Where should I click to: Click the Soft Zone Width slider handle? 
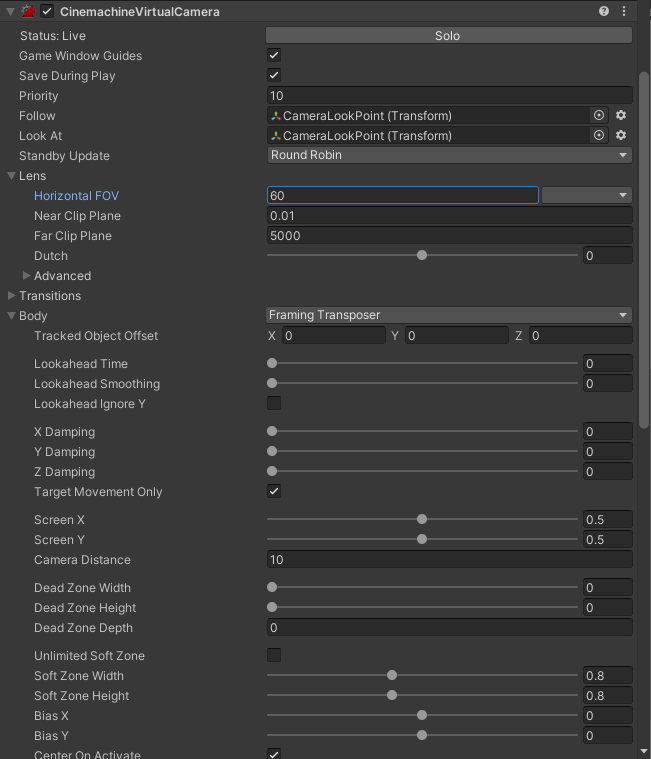[392, 675]
